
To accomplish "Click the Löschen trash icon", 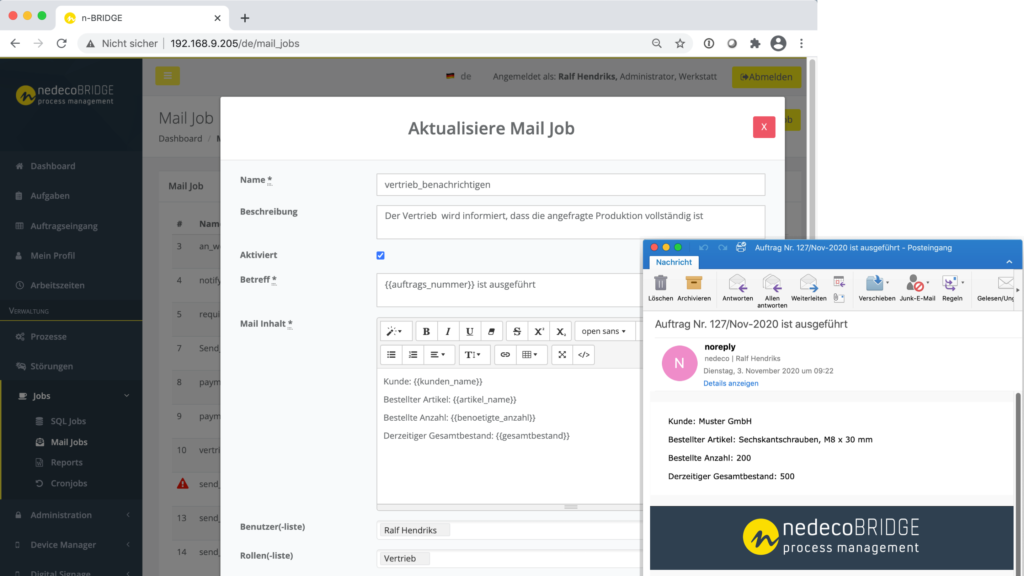I will (660, 285).
